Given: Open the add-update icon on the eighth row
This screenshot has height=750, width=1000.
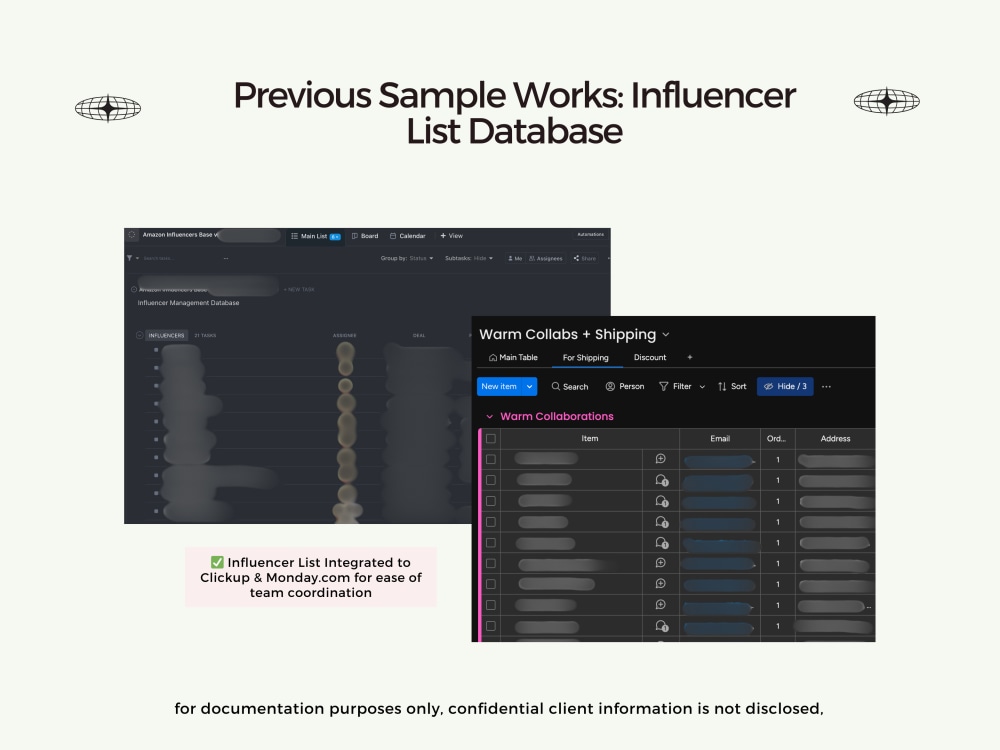Looking at the screenshot, I should tap(661, 605).
